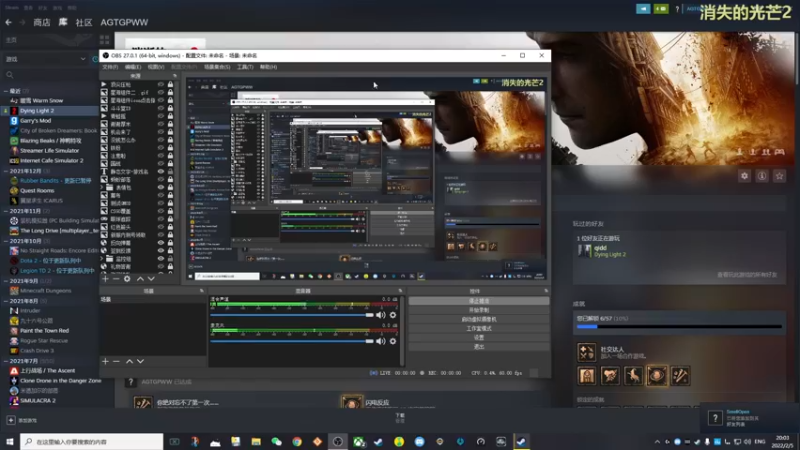This screenshot has width=800, height=450.
Task: Expand the 监控组 folder in sources
Action: tap(103, 259)
